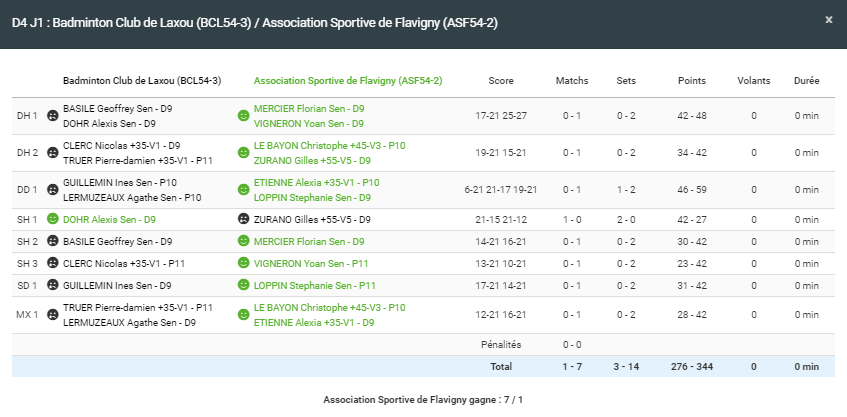Click green smiley beside VIGNERON Yoan in SH 3

(x=243, y=263)
